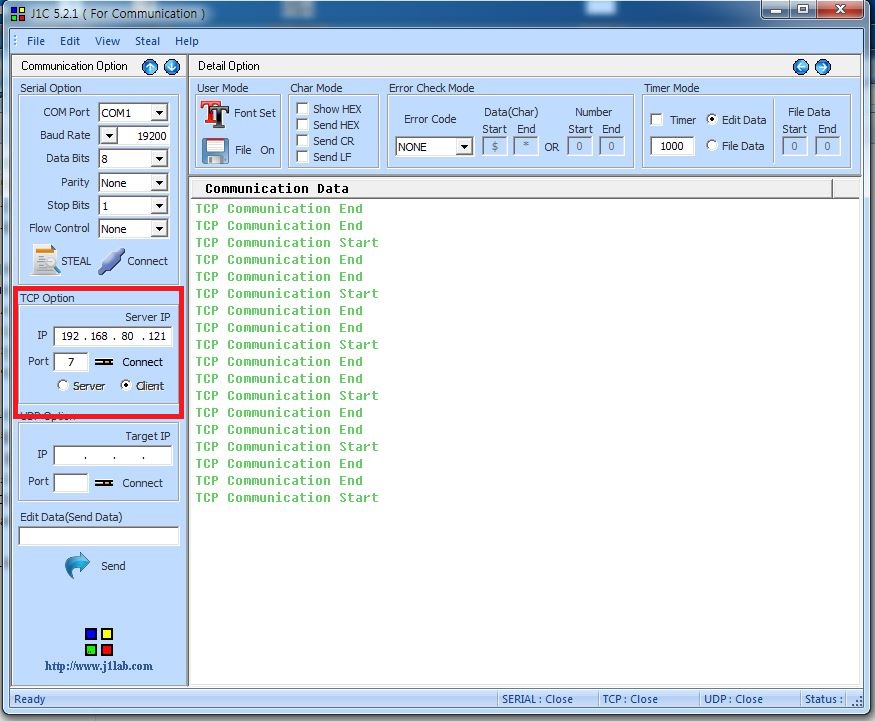Enable the Send LF checkbox
Screen dimensions: 875x721
point(302,157)
